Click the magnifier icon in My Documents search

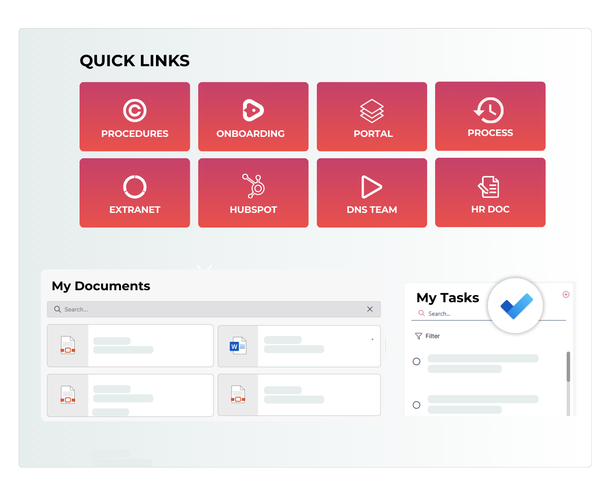(x=57, y=309)
